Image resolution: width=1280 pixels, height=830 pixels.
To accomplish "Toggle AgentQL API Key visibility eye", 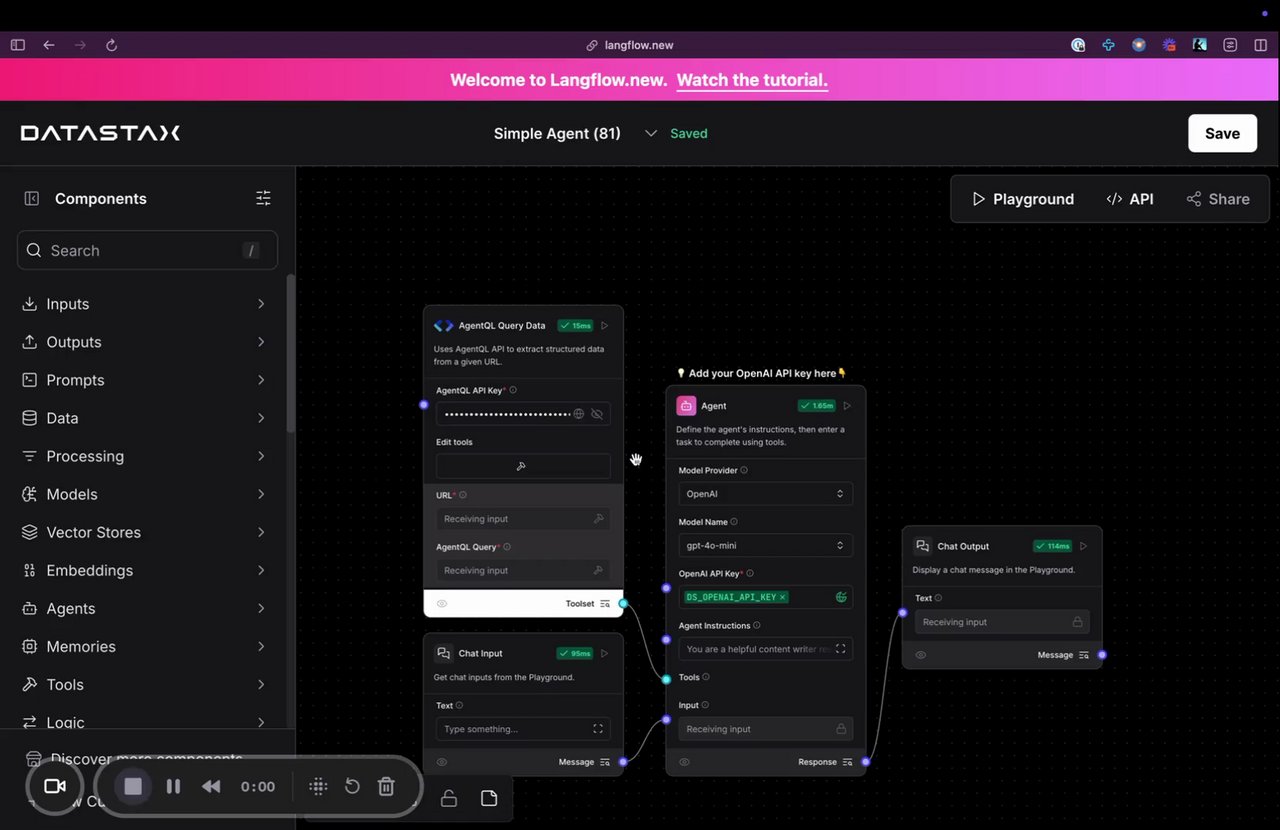I will [x=597, y=414].
